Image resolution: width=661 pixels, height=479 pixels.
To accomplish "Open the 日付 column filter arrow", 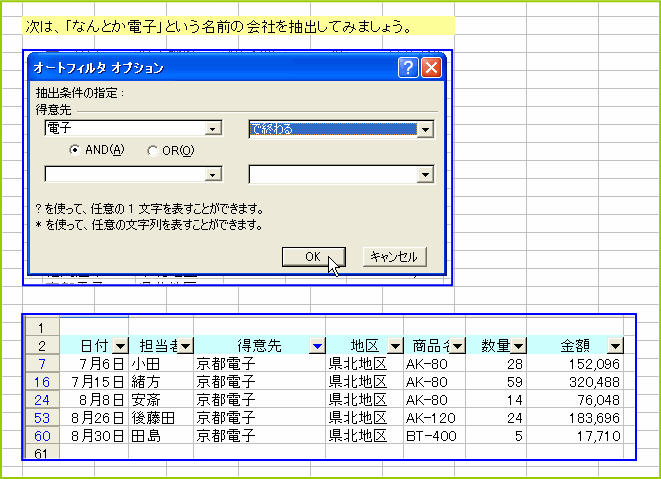I will click(x=121, y=346).
